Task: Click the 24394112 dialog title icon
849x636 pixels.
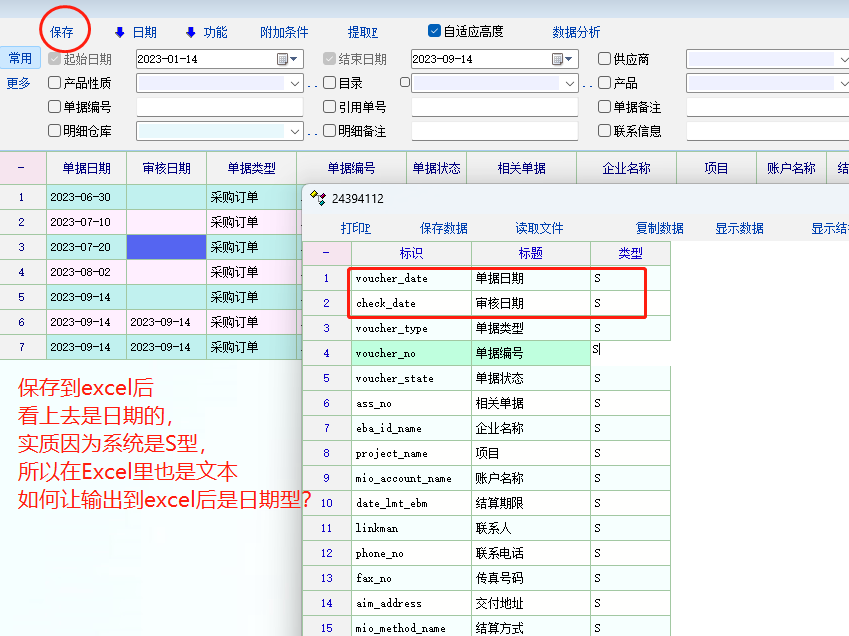Action: [318, 198]
